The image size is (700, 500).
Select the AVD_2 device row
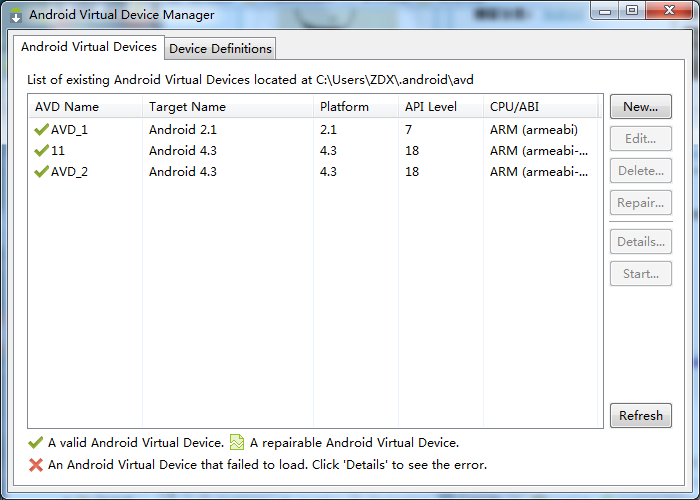point(313,172)
